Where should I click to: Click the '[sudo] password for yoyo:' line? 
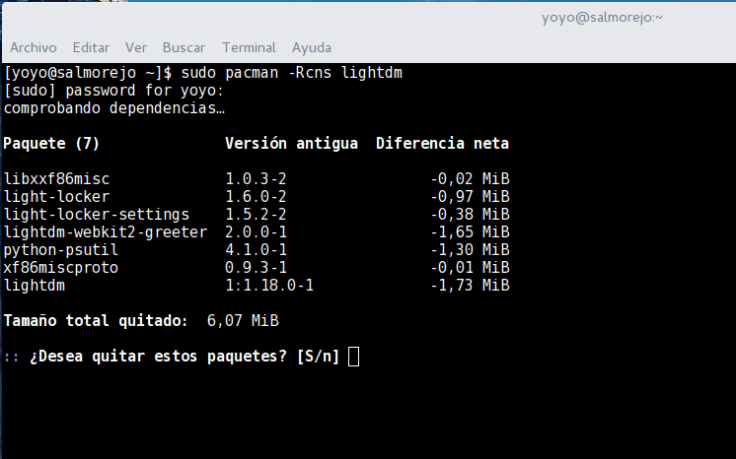point(114,91)
